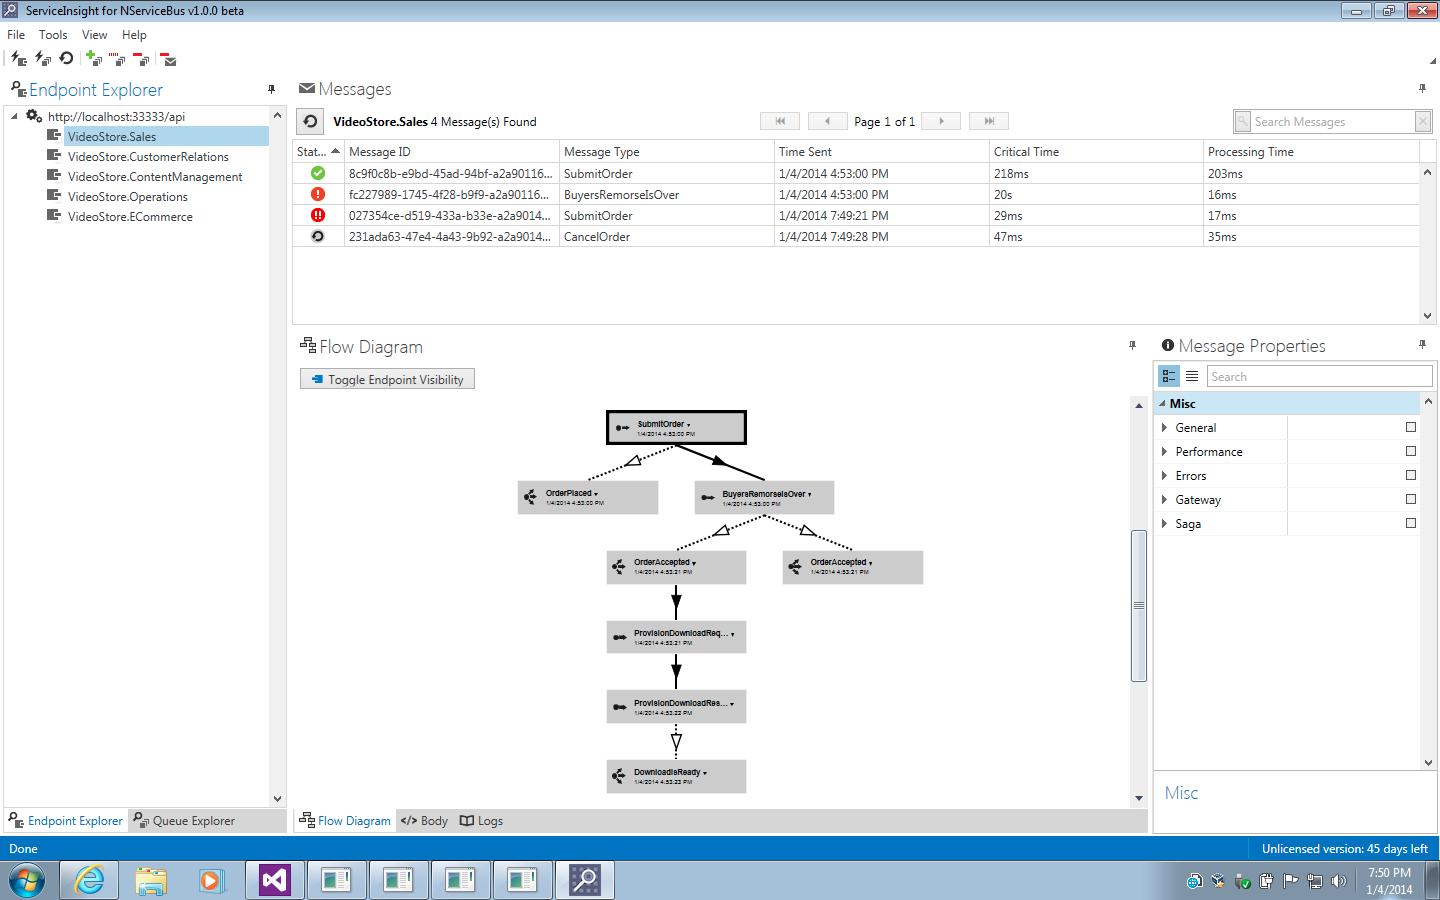Image resolution: width=1440 pixels, height=900 pixels.
Task: Switch properties to alphabetical view
Action: coord(1192,376)
